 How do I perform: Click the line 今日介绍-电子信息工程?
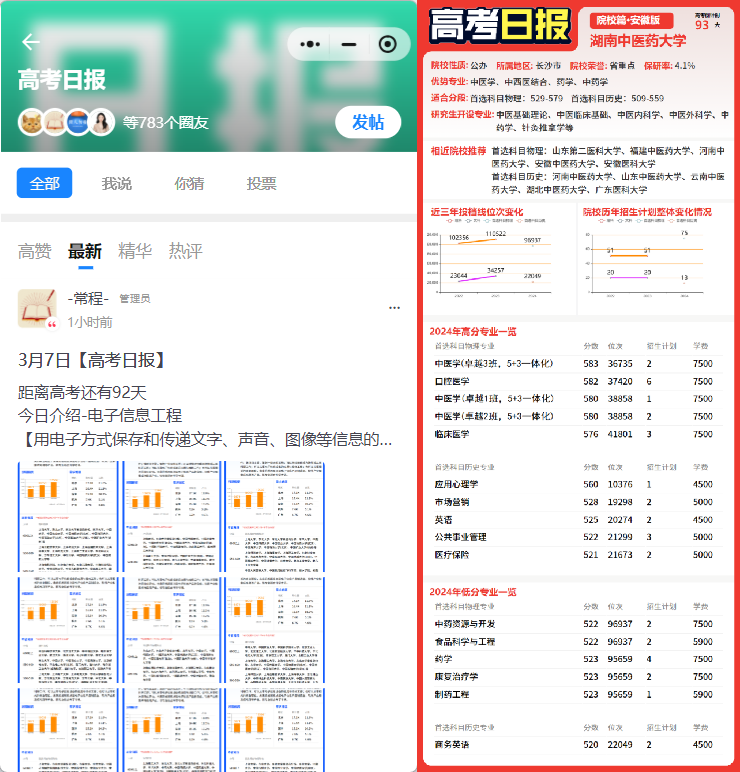coord(100,416)
